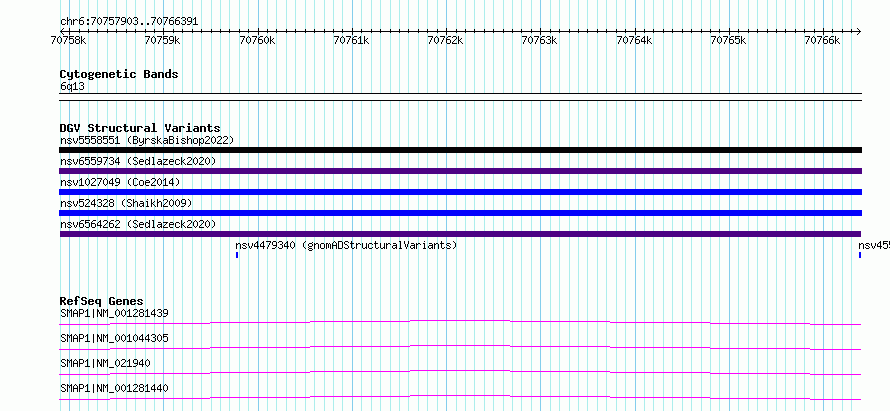Click the 70764k ruler tick label
This screenshot has width=890, height=411.
pos(634,40)
